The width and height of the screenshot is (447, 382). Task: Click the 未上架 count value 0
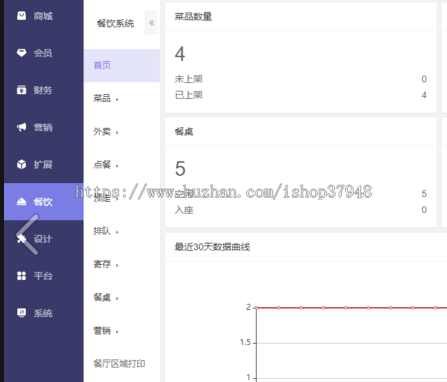(424, 79)
